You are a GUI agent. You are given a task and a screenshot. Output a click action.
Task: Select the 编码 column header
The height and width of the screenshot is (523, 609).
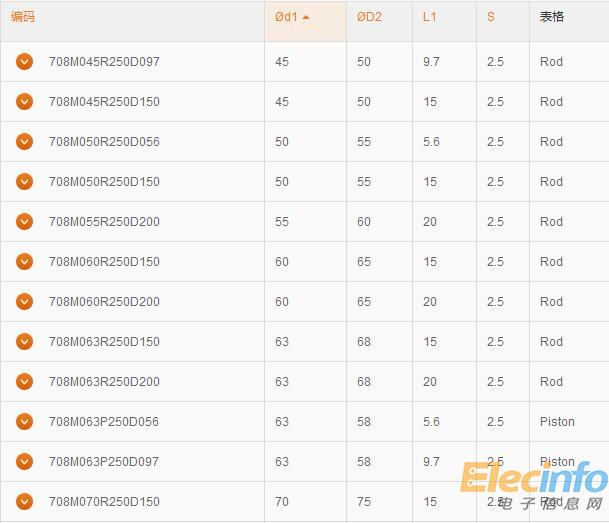point(23,17)
